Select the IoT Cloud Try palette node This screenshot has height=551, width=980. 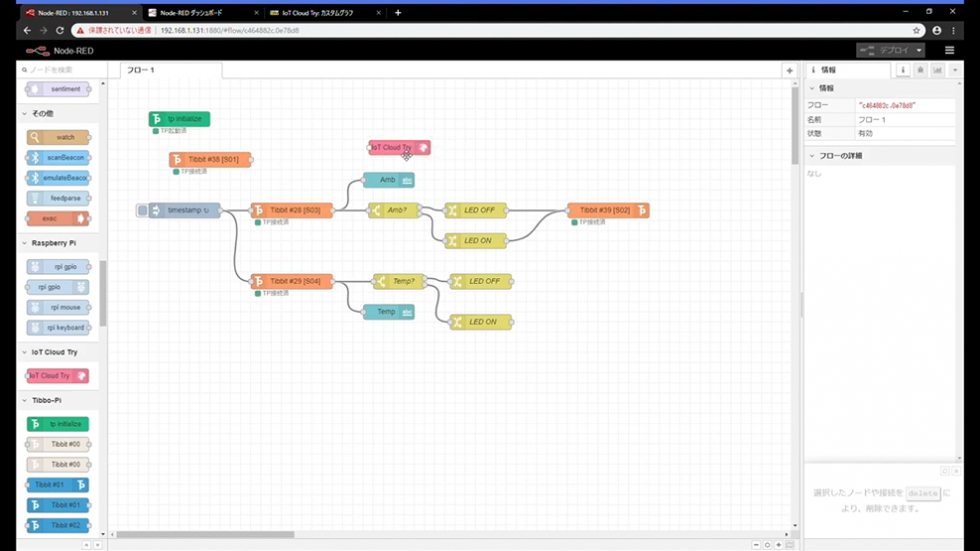(x=58, y=376)
